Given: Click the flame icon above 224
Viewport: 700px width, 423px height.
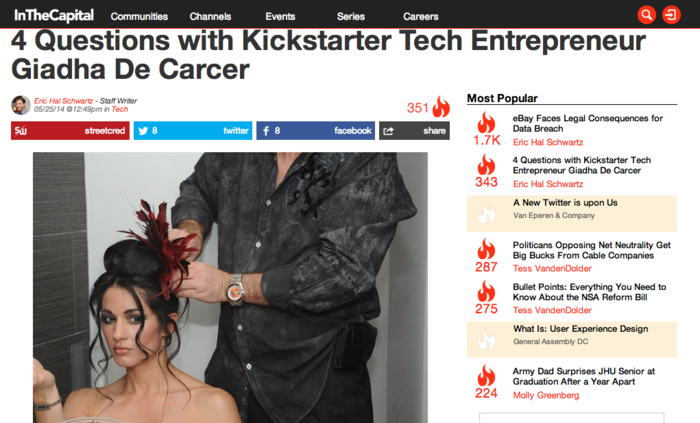Looking at the screenshot, I should (x=486, y=375).
